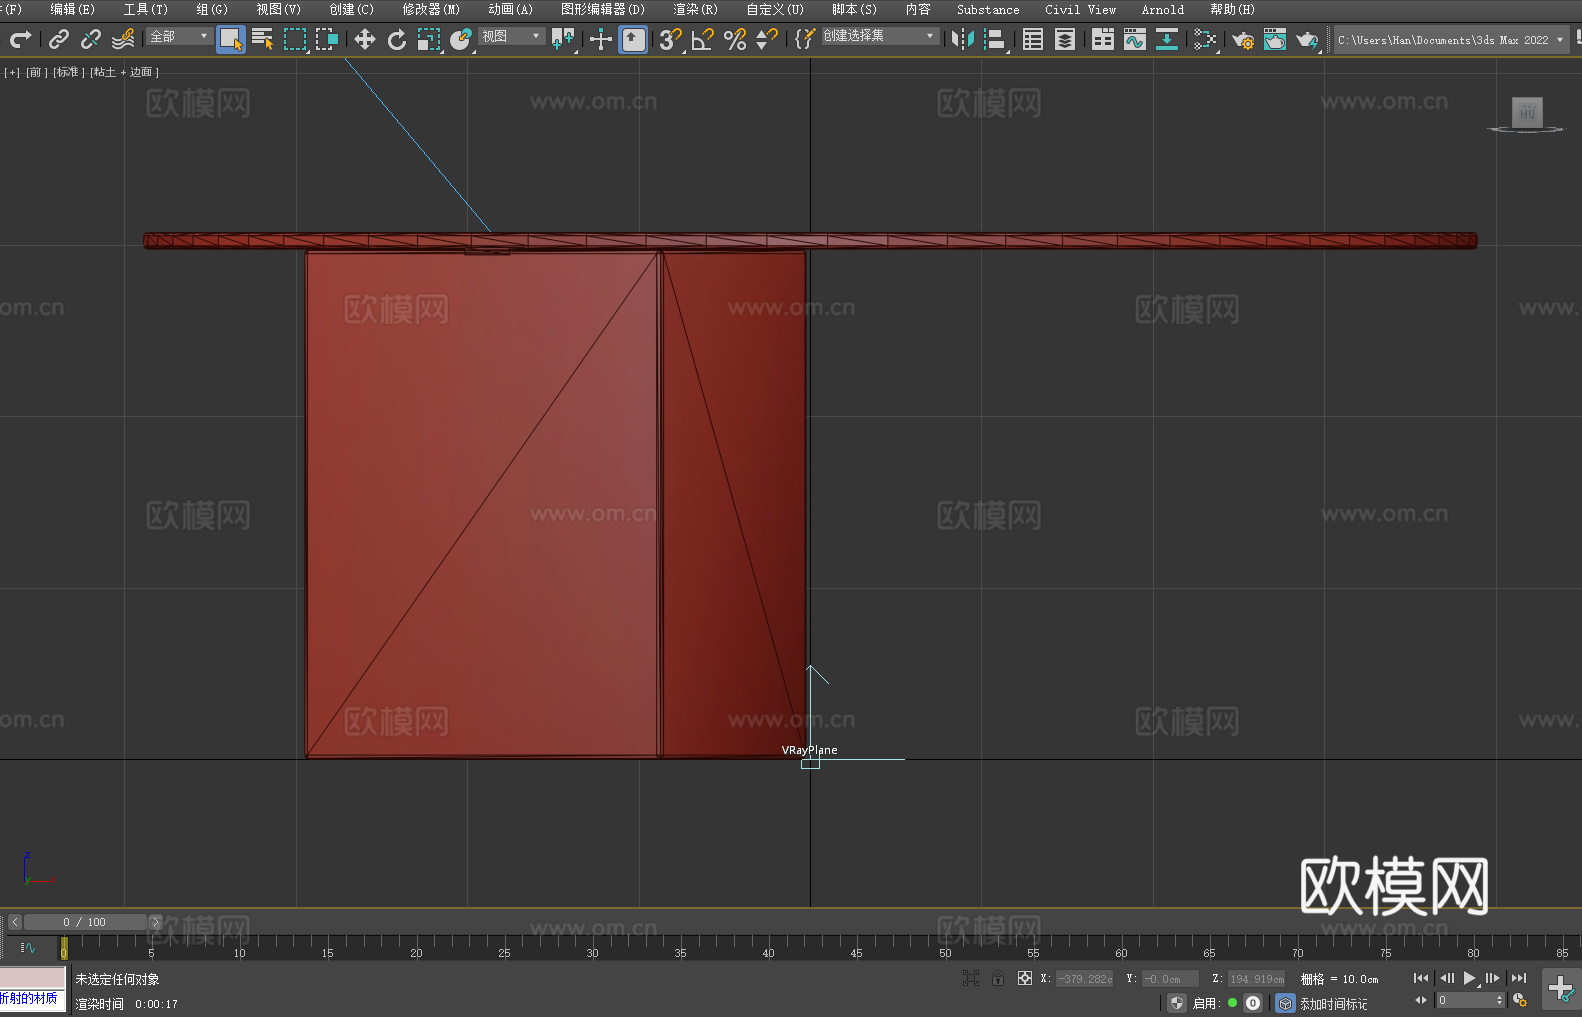
Task: Click the [前] viewport view label
Action: (x=37, y=72)
